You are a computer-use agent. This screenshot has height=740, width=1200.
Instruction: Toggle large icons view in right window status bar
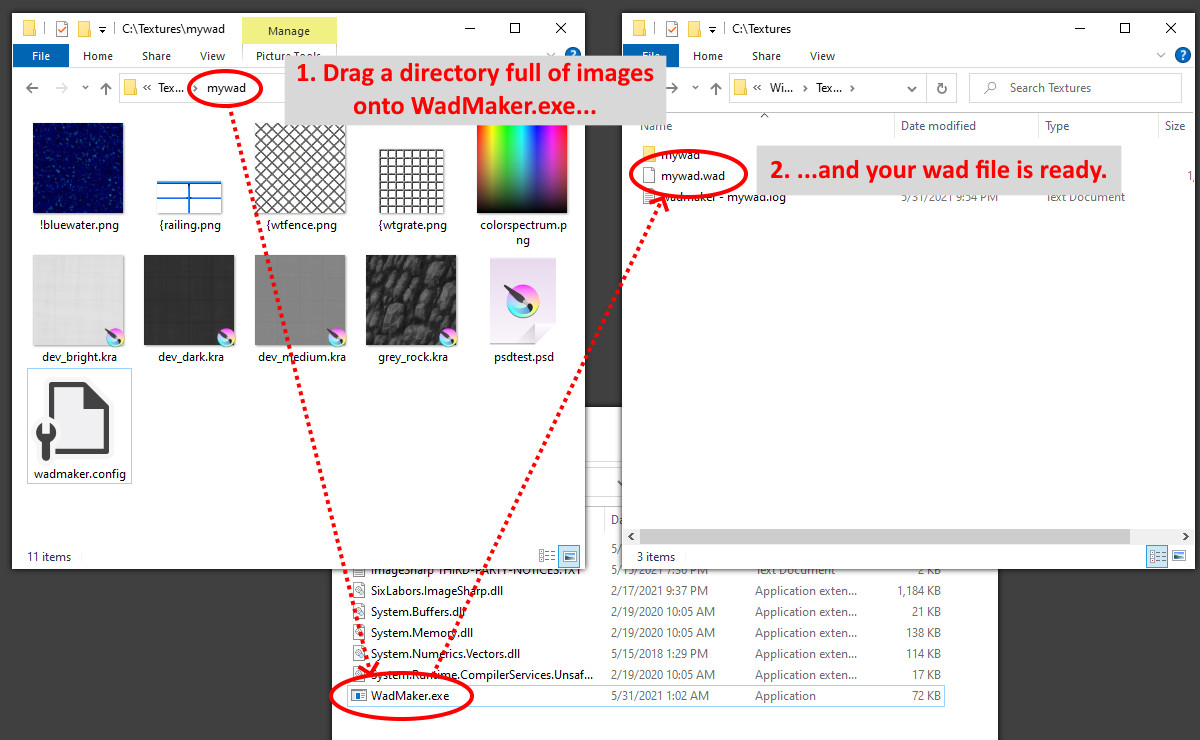[x=1181, y=556]
